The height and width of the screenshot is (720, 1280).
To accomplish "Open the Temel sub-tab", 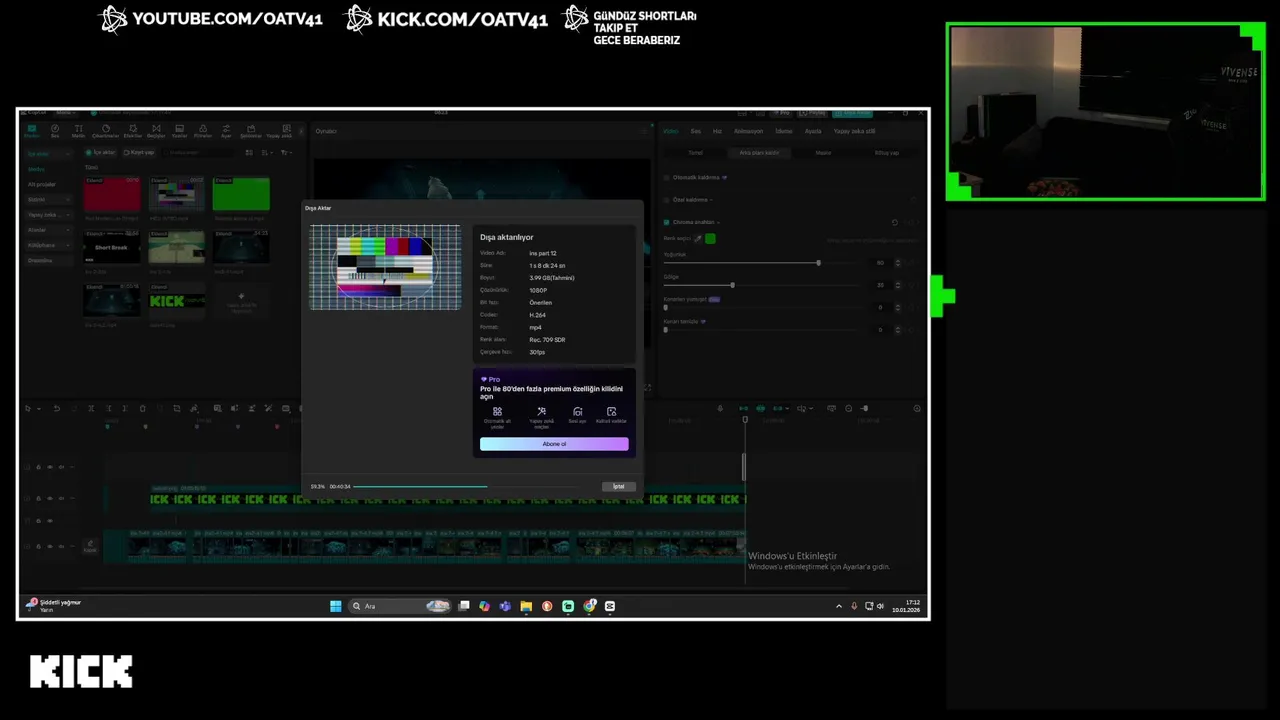I will coord(695,153).
